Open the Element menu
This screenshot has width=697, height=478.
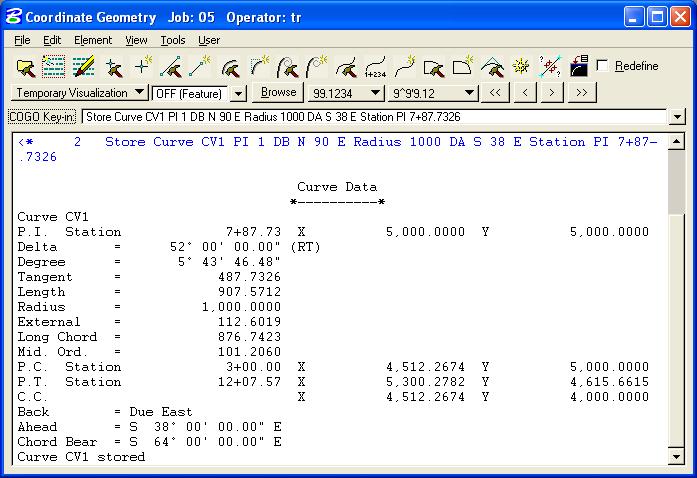[x=93, y=40]
